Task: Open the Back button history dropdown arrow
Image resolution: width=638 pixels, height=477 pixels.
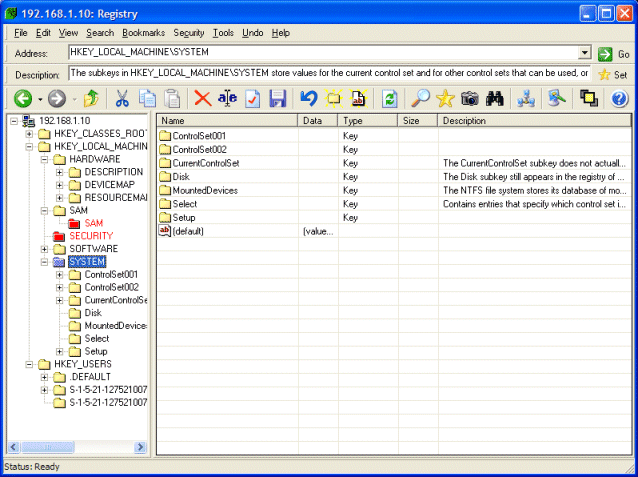Action: coord(40,99)
